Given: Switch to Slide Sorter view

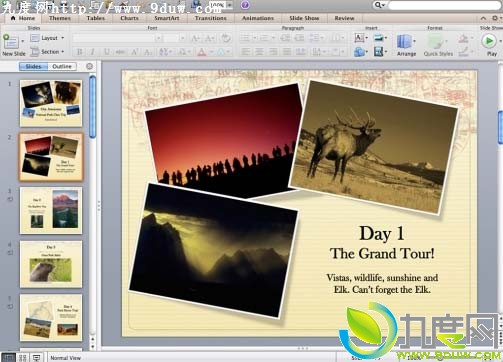Looking at the screenshot, I should pos(23,358).
